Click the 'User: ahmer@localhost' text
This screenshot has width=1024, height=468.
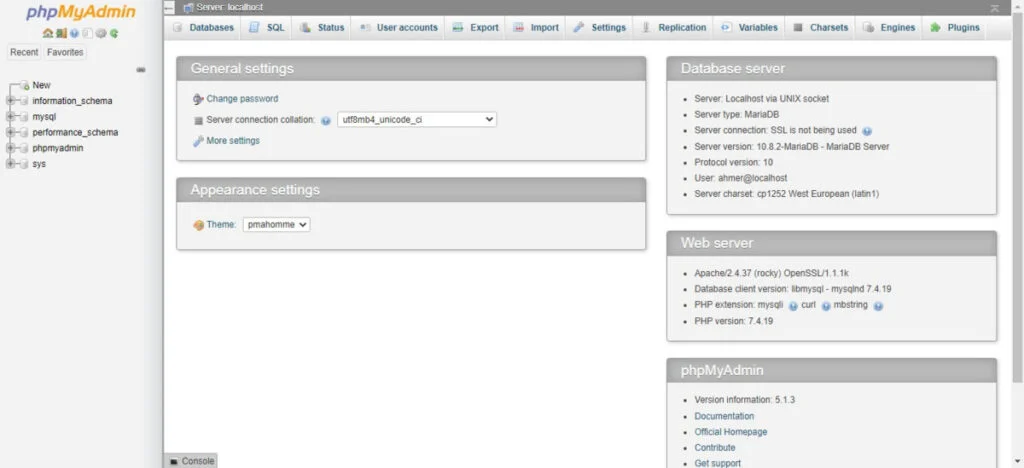pos(741,178)
